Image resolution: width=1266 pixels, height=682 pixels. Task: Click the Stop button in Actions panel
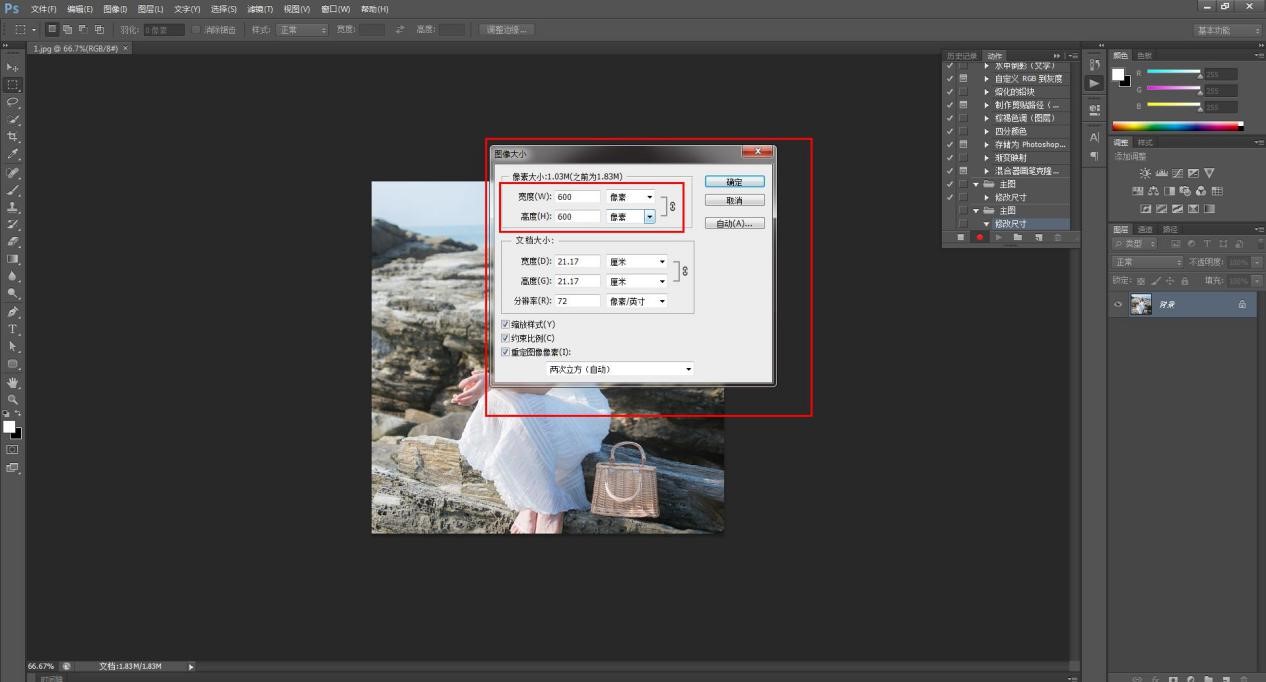pyautogui.click(x=961, y=237)
